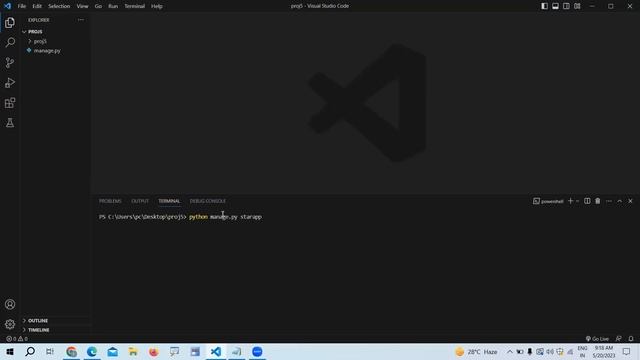Open the Run and Debug view
The image size is (640, 360).
[10, 83]
